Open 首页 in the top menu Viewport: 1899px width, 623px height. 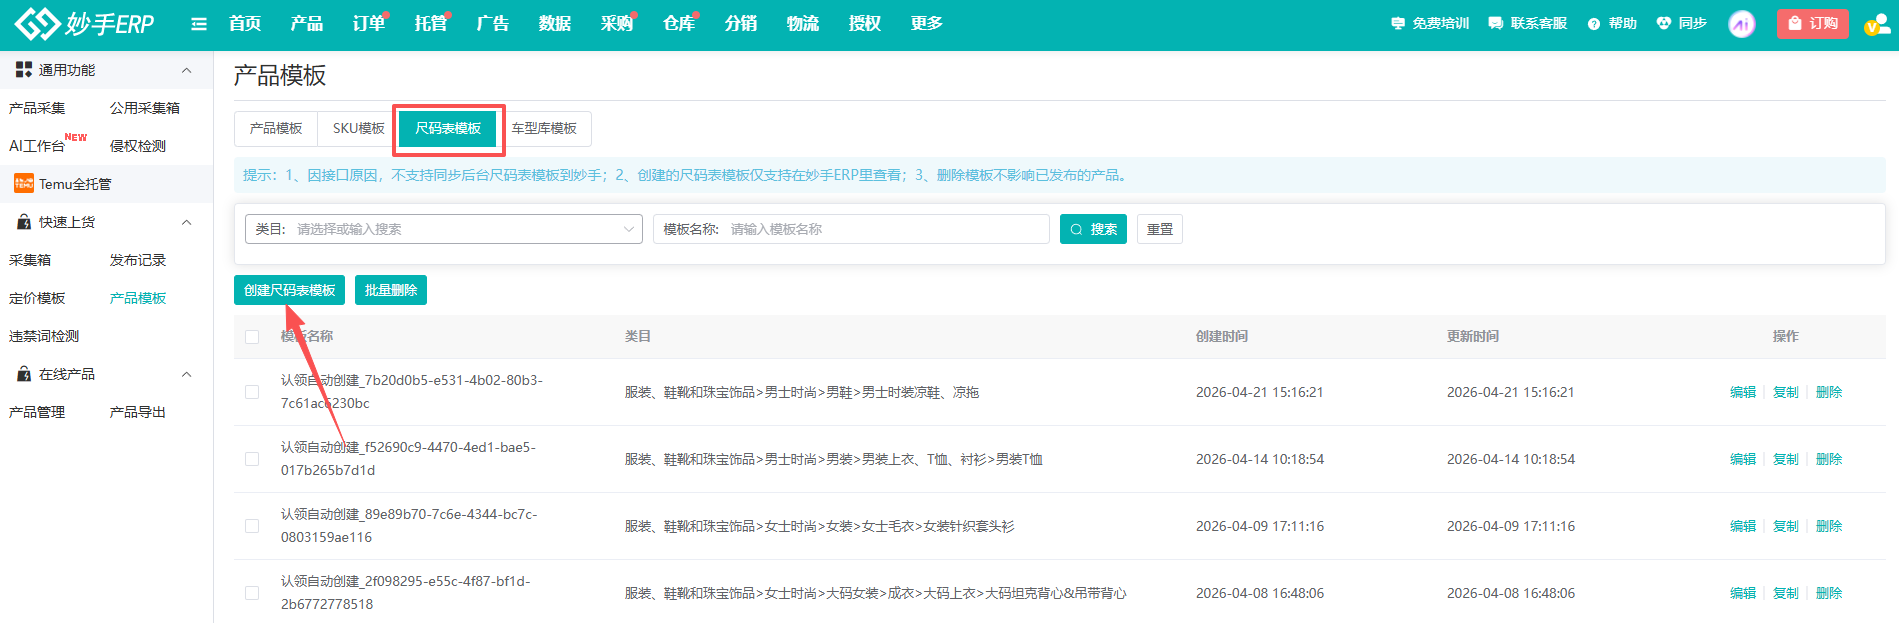click(245, 23)
